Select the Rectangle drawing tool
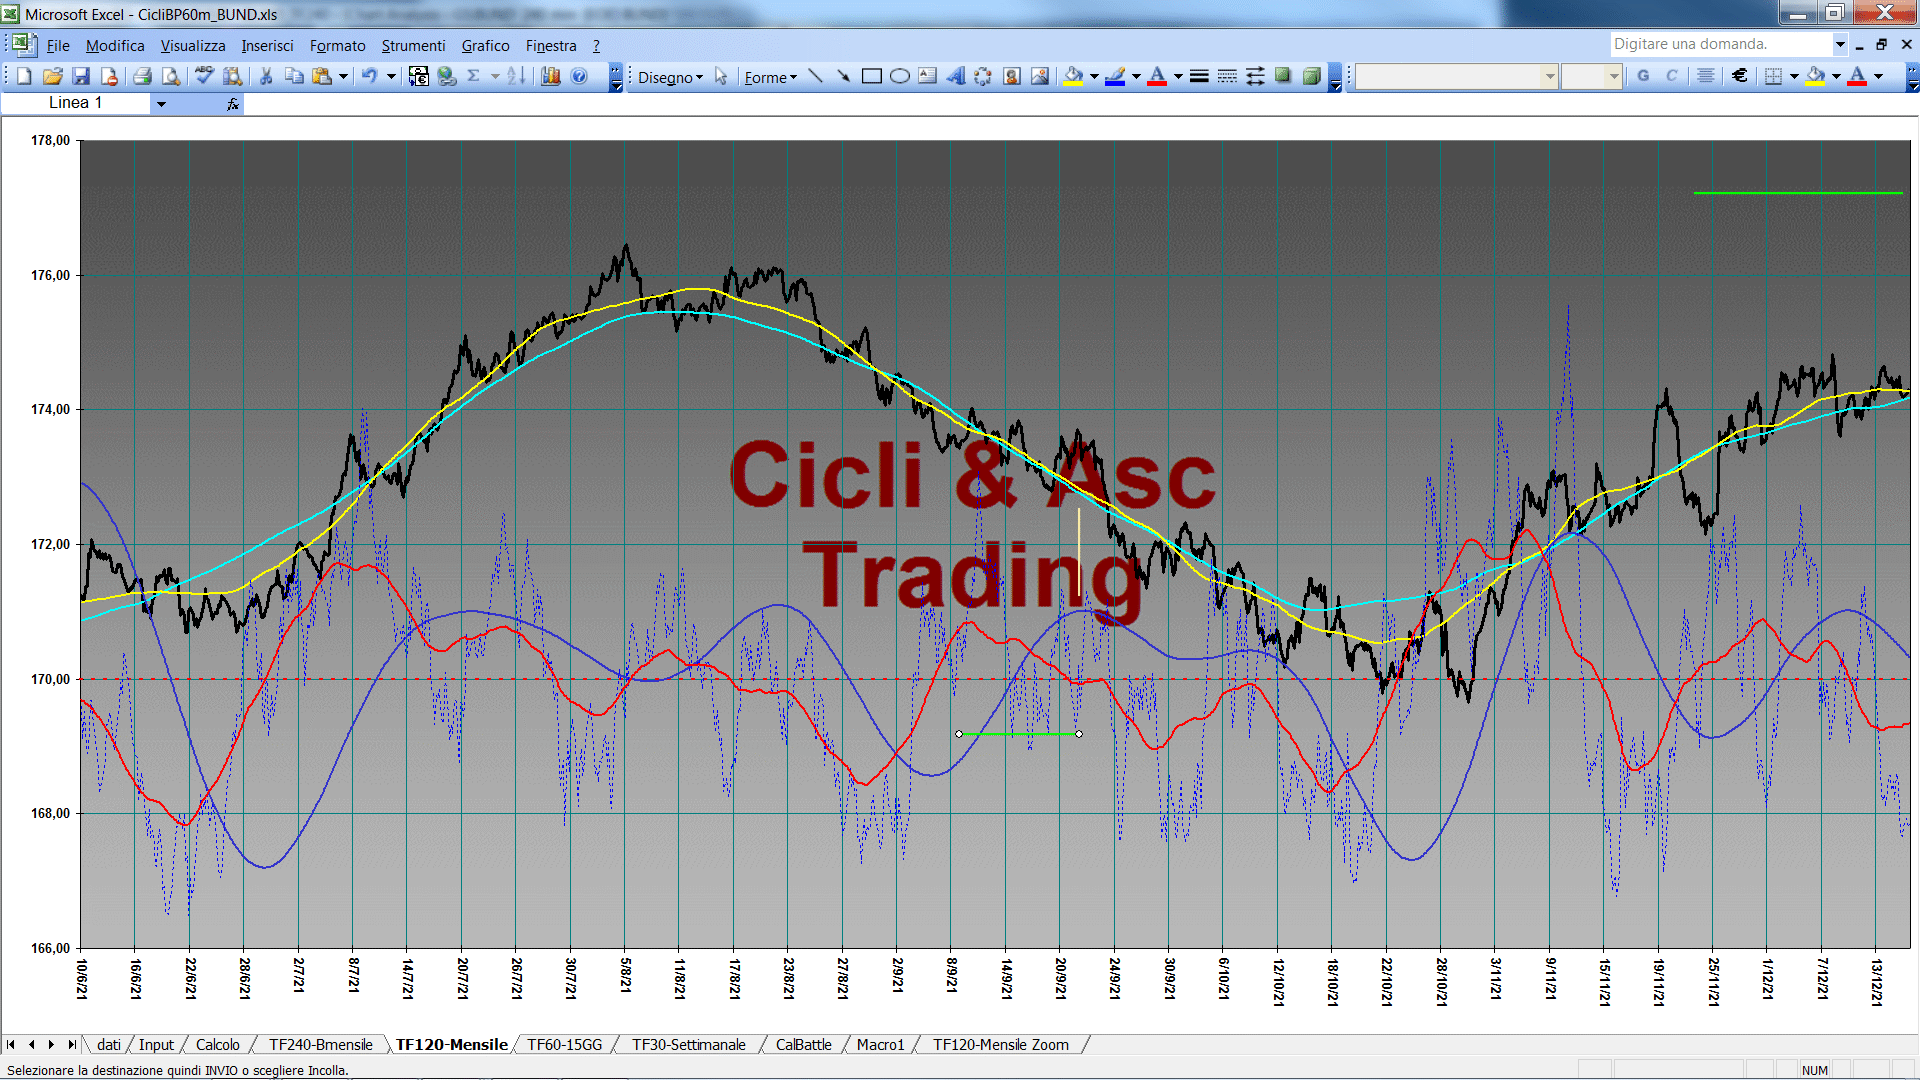Viewport: 1920px width, 1080px height. click(x=872, y=76)
